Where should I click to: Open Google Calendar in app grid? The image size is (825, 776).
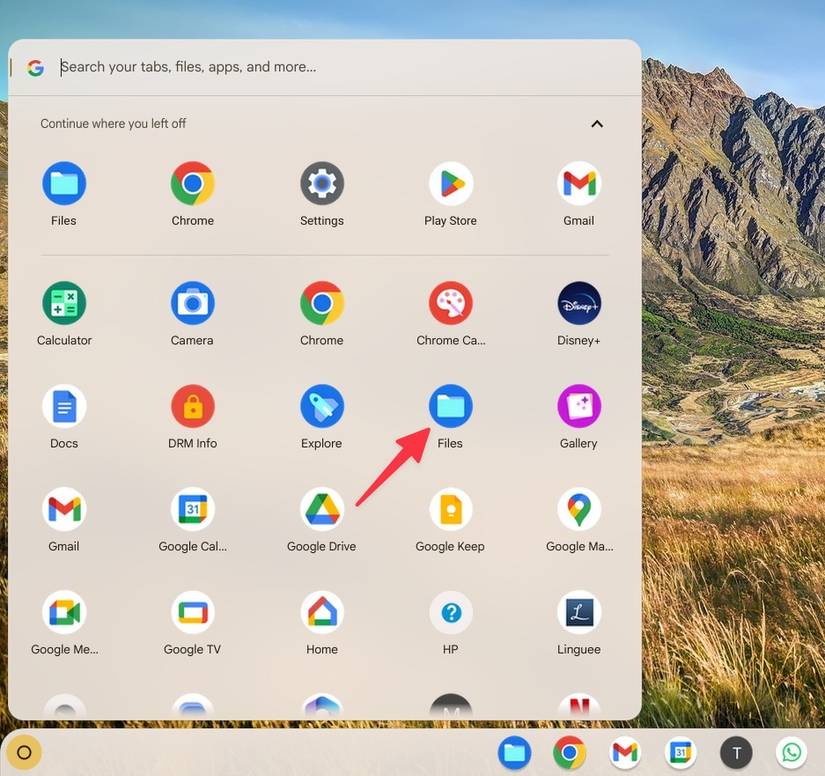[x=192, y=510]
